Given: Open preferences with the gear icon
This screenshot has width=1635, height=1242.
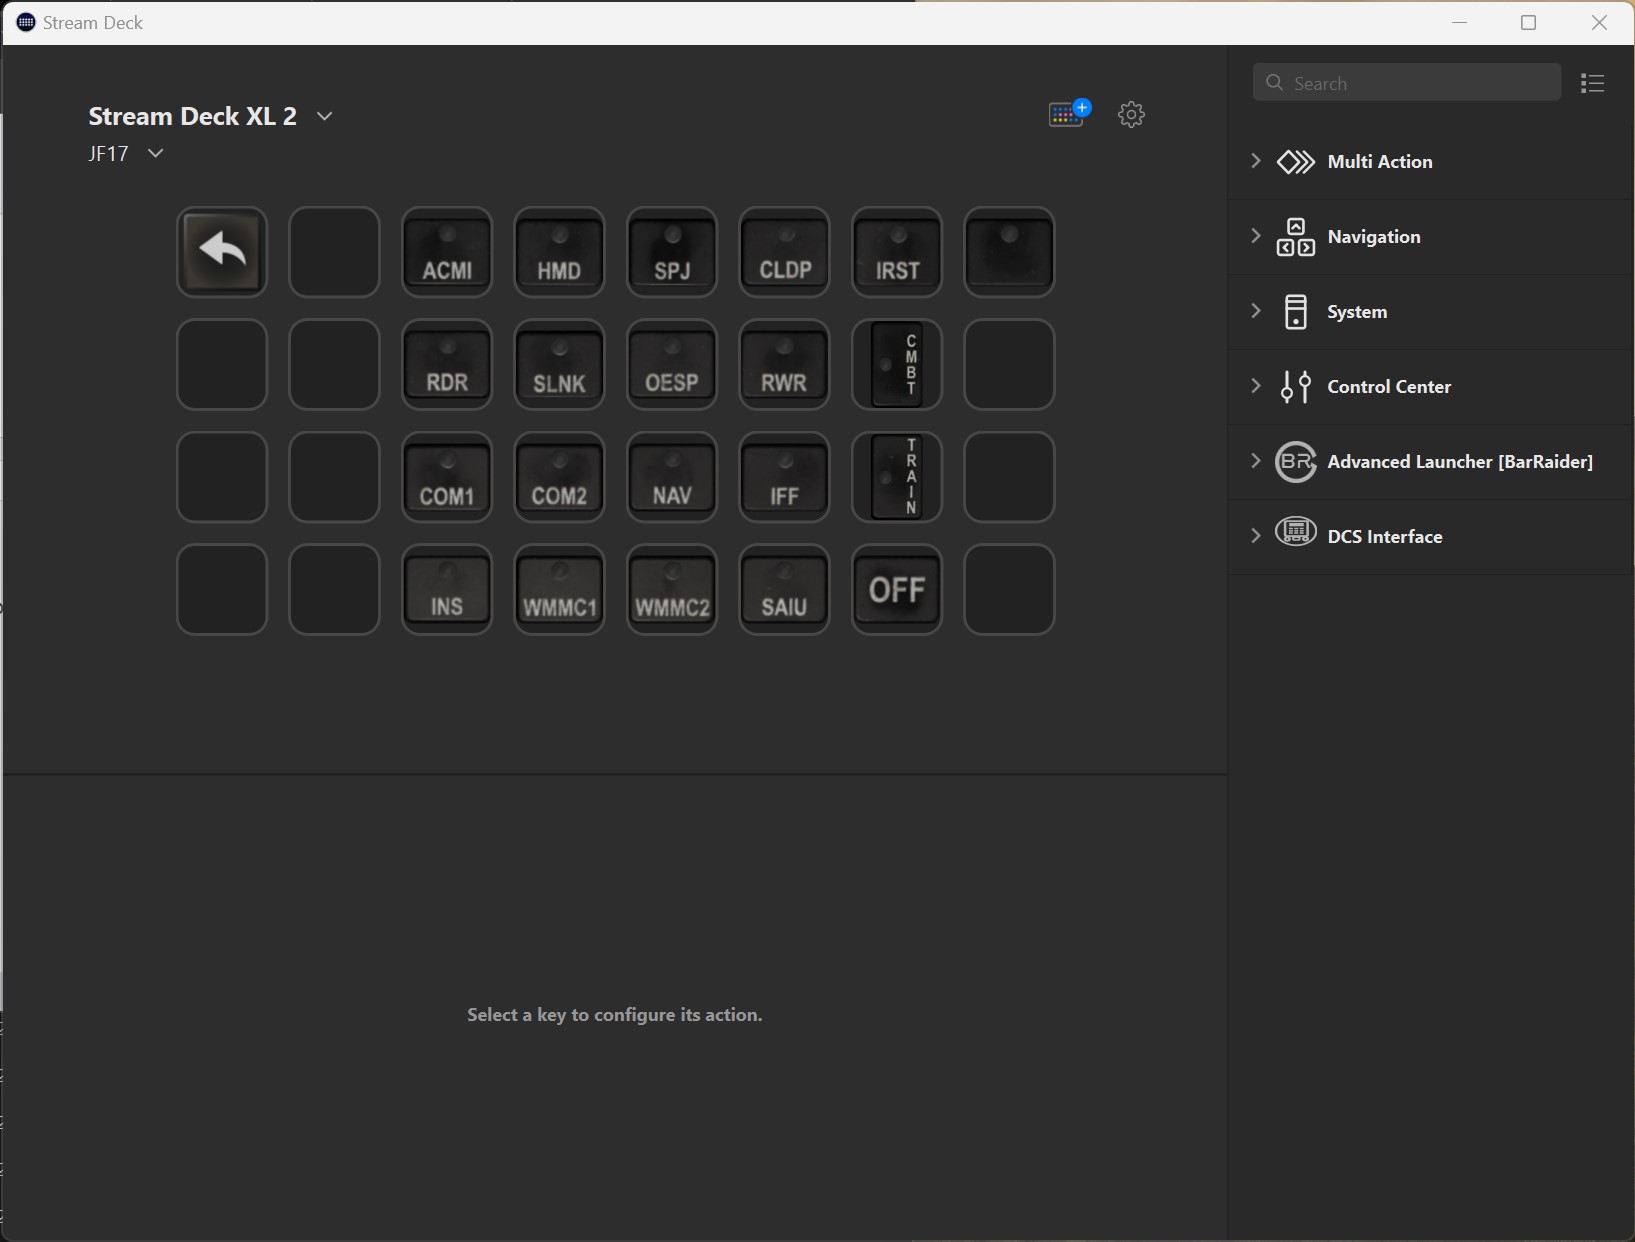Looking at the screenshot, I should point(1131,114).
